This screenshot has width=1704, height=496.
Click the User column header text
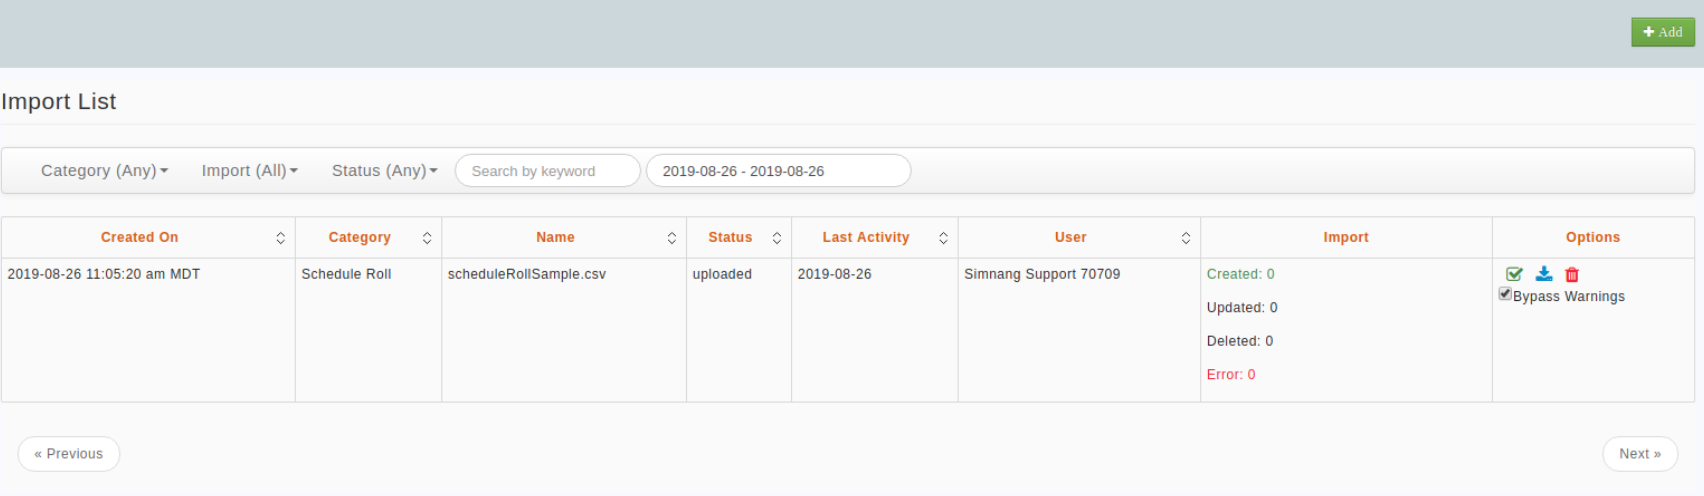tap(1070, 238)
